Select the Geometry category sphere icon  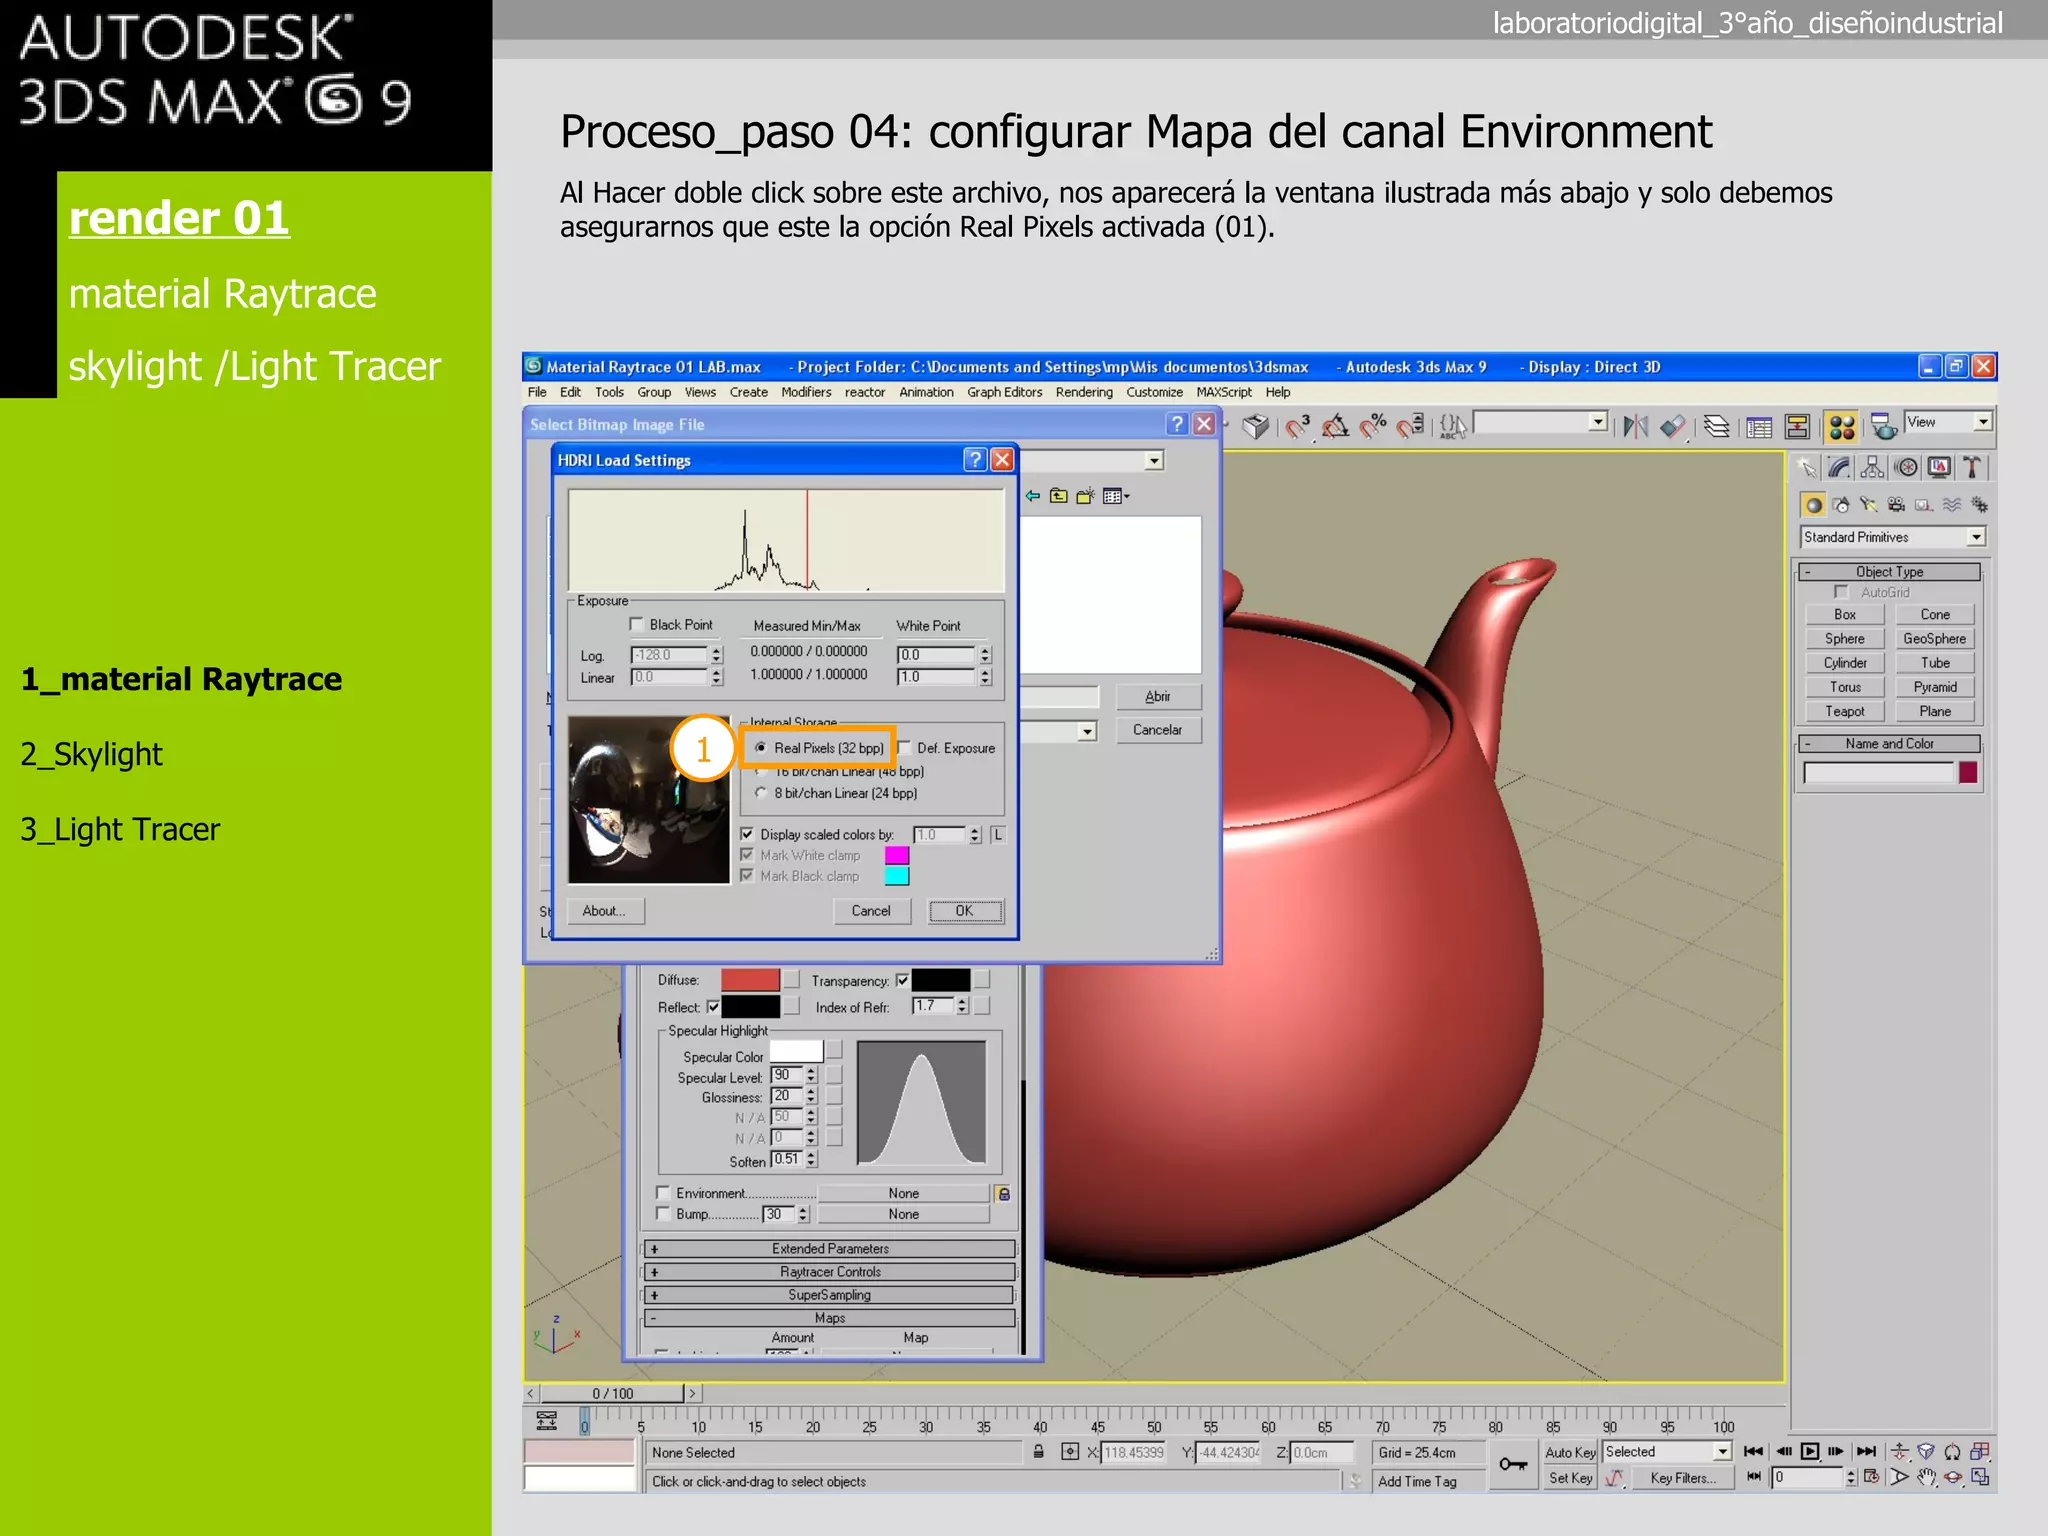click(1813, 505)
